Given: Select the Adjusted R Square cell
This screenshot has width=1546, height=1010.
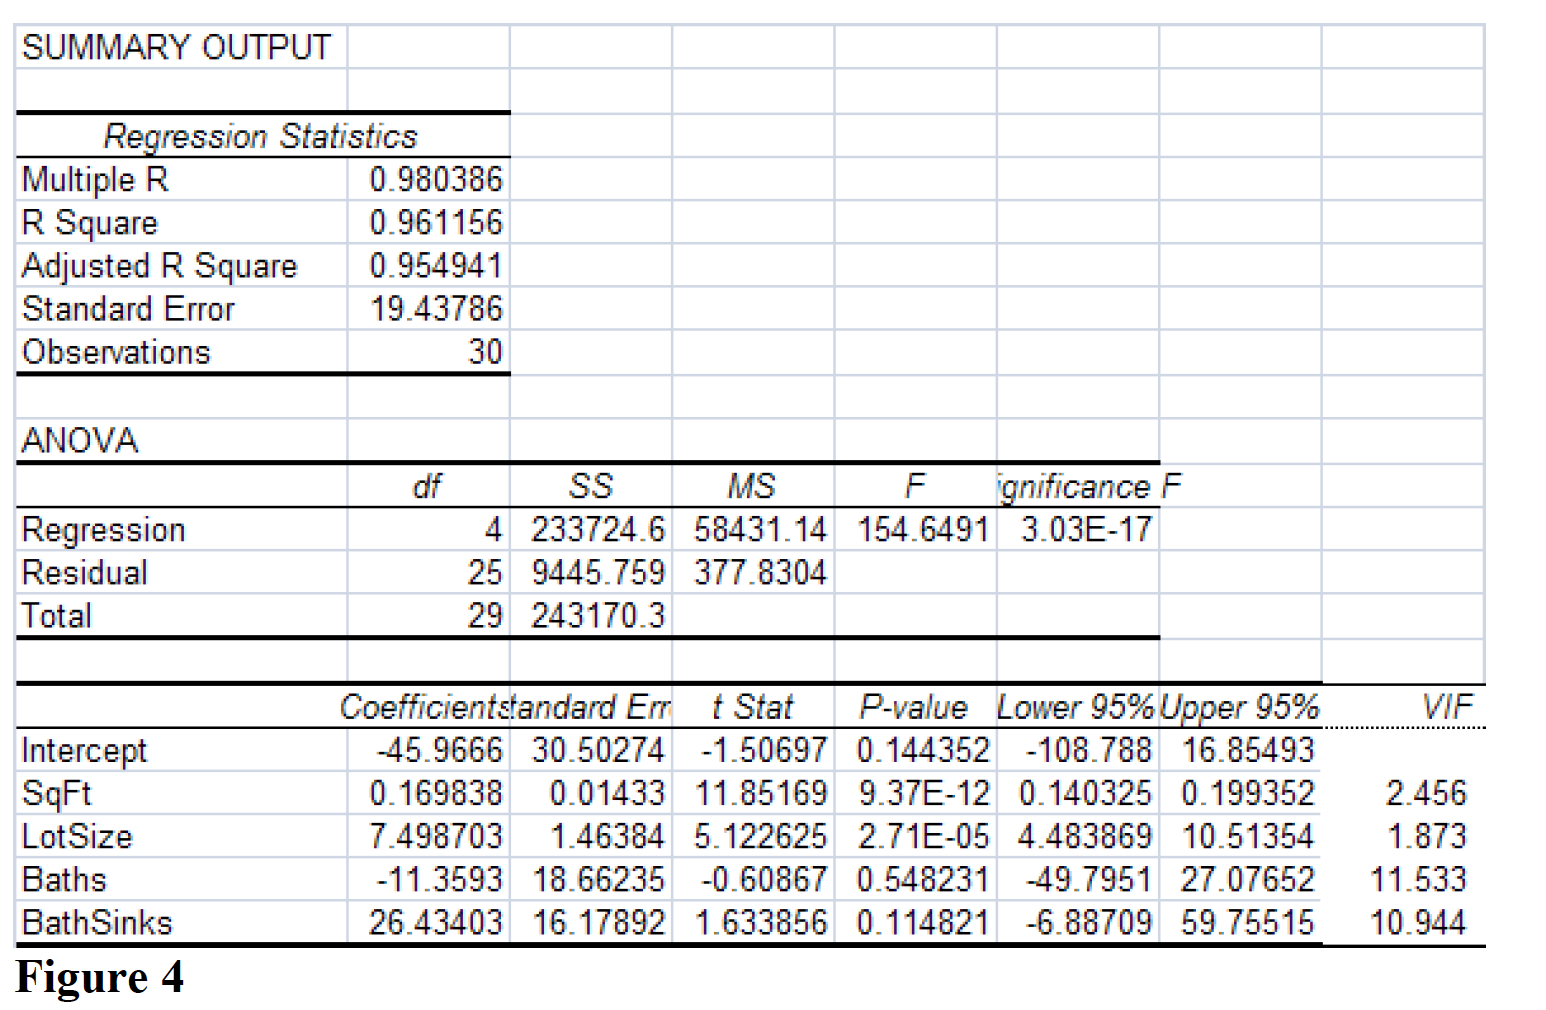Looking at the screenshot, I should pos(160,266).
